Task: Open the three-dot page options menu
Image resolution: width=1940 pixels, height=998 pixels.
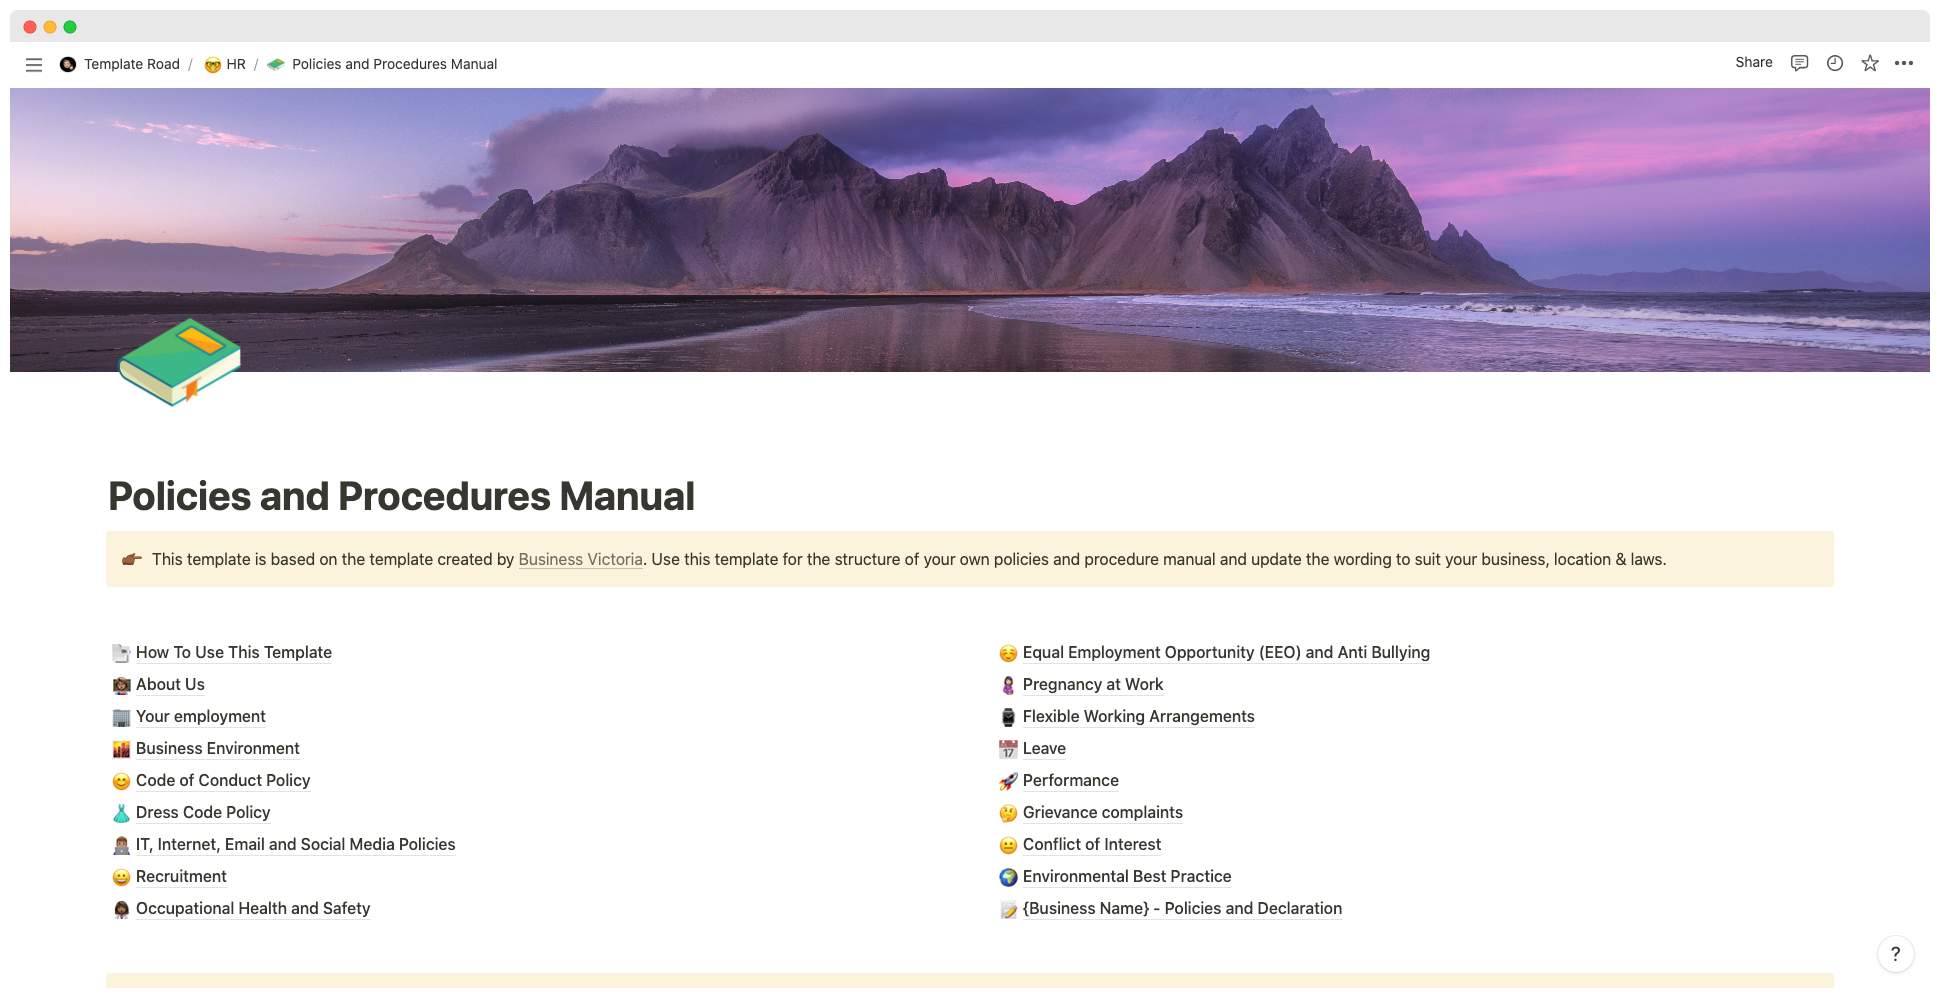Action: click(x=1904, y=63)
